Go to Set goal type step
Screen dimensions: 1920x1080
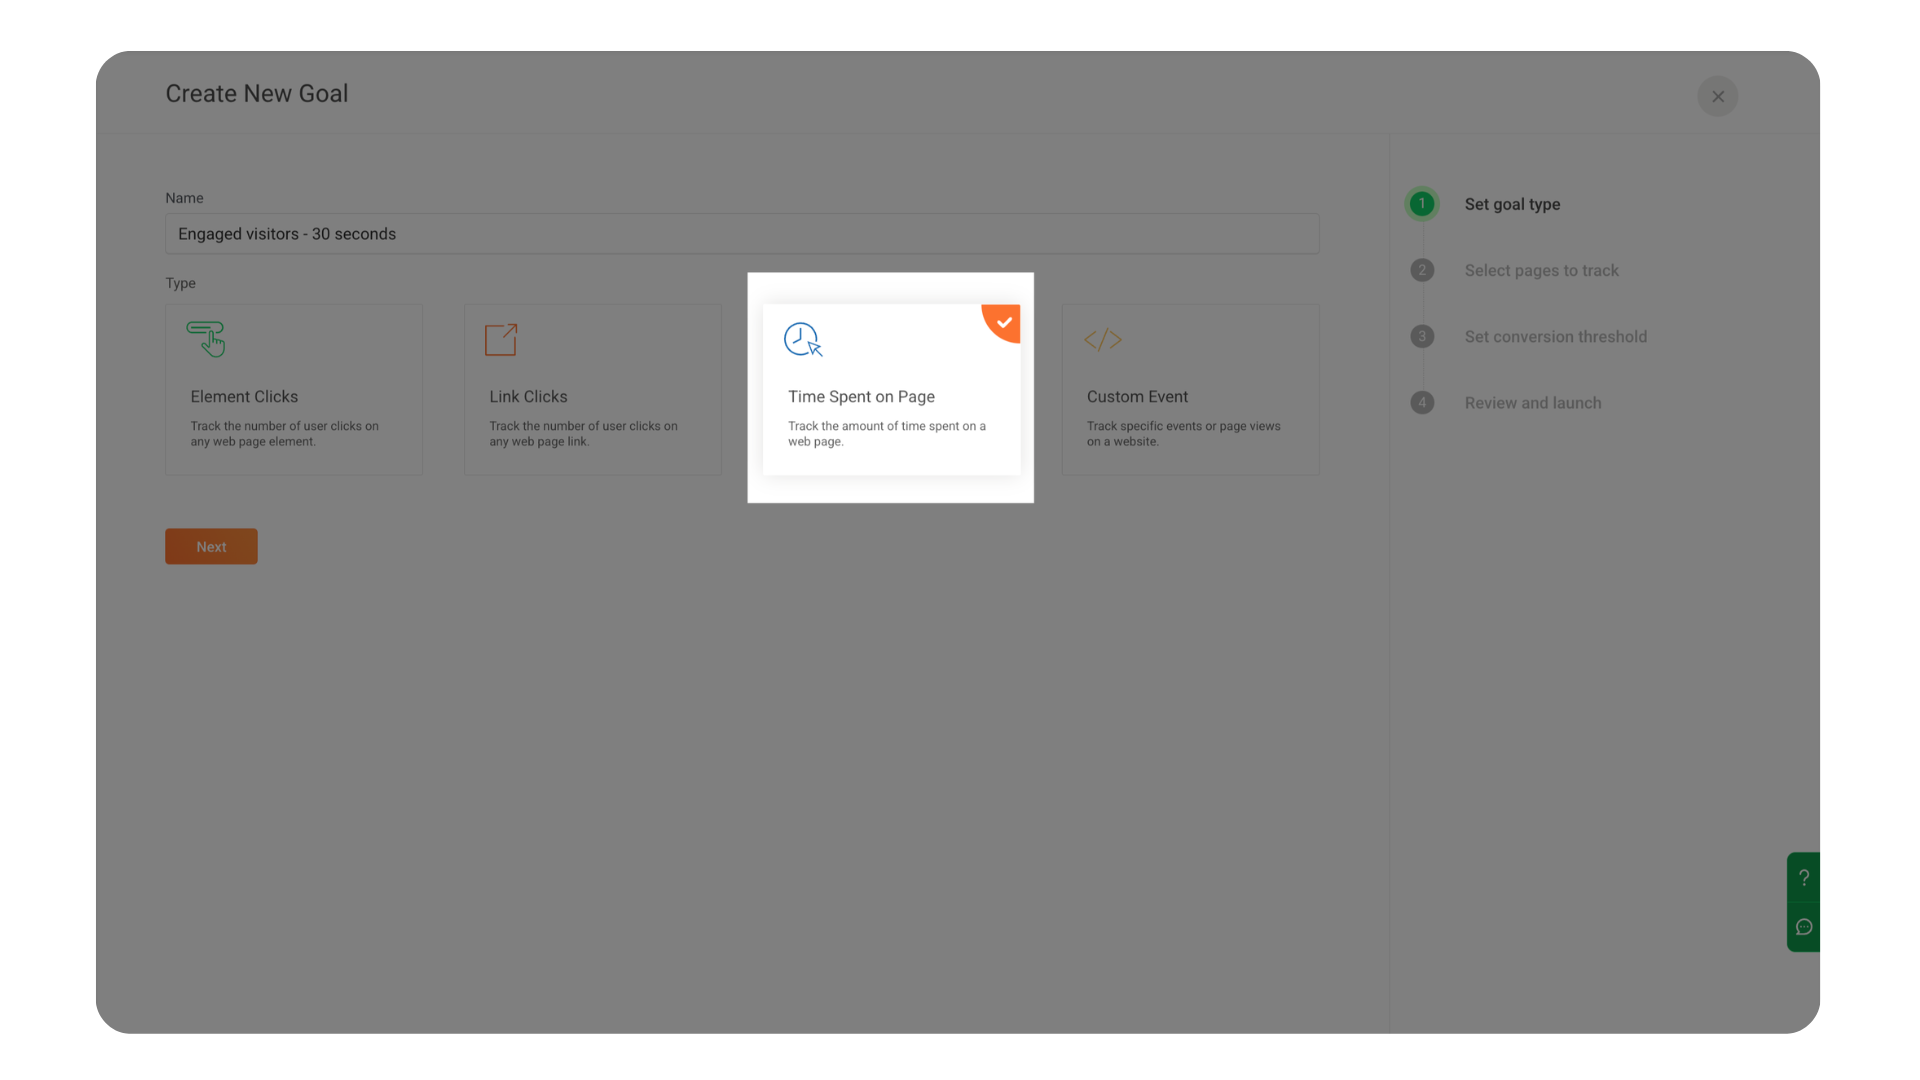(1512, 204)
